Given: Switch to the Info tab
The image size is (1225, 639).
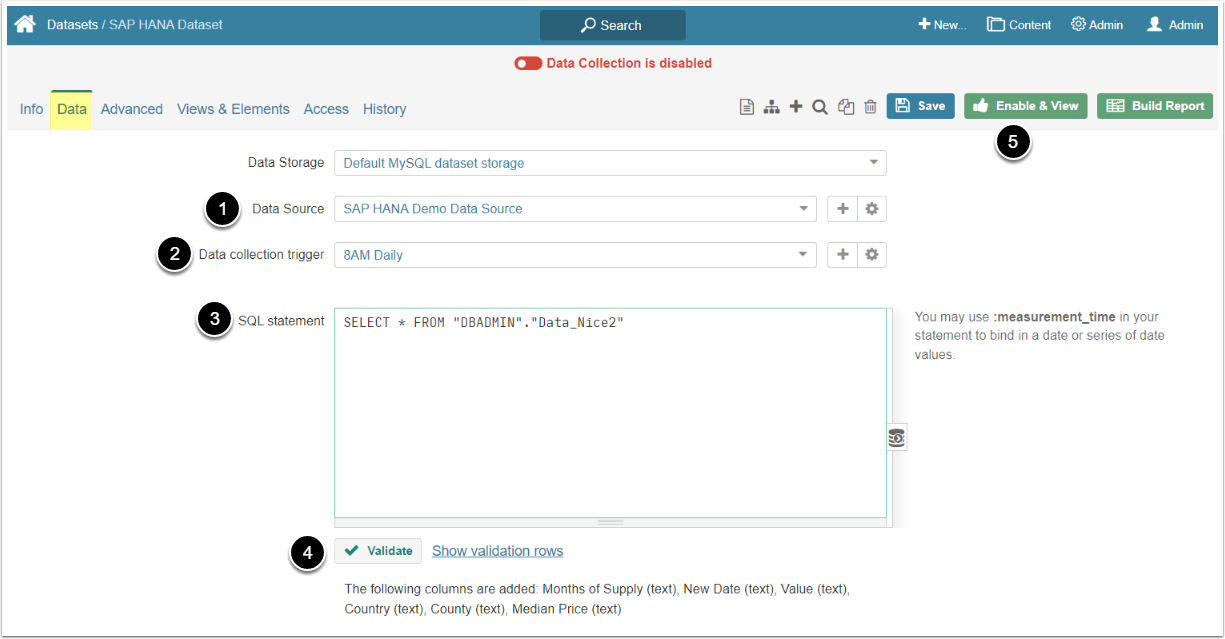Looking at the screenshot, I should coord(31,109).
